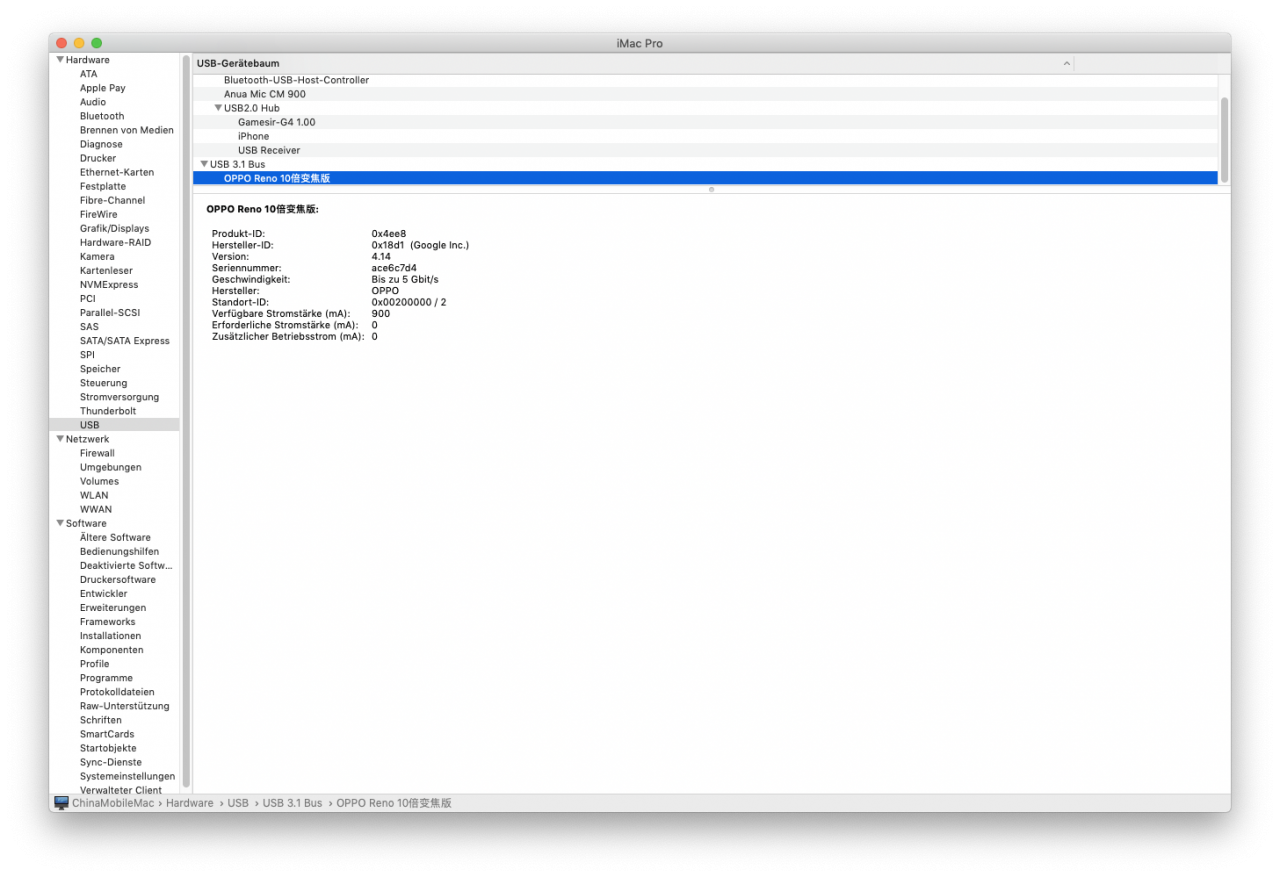Select FireWire in the sidebar
Screen dimensions: 1280x877
98,214
